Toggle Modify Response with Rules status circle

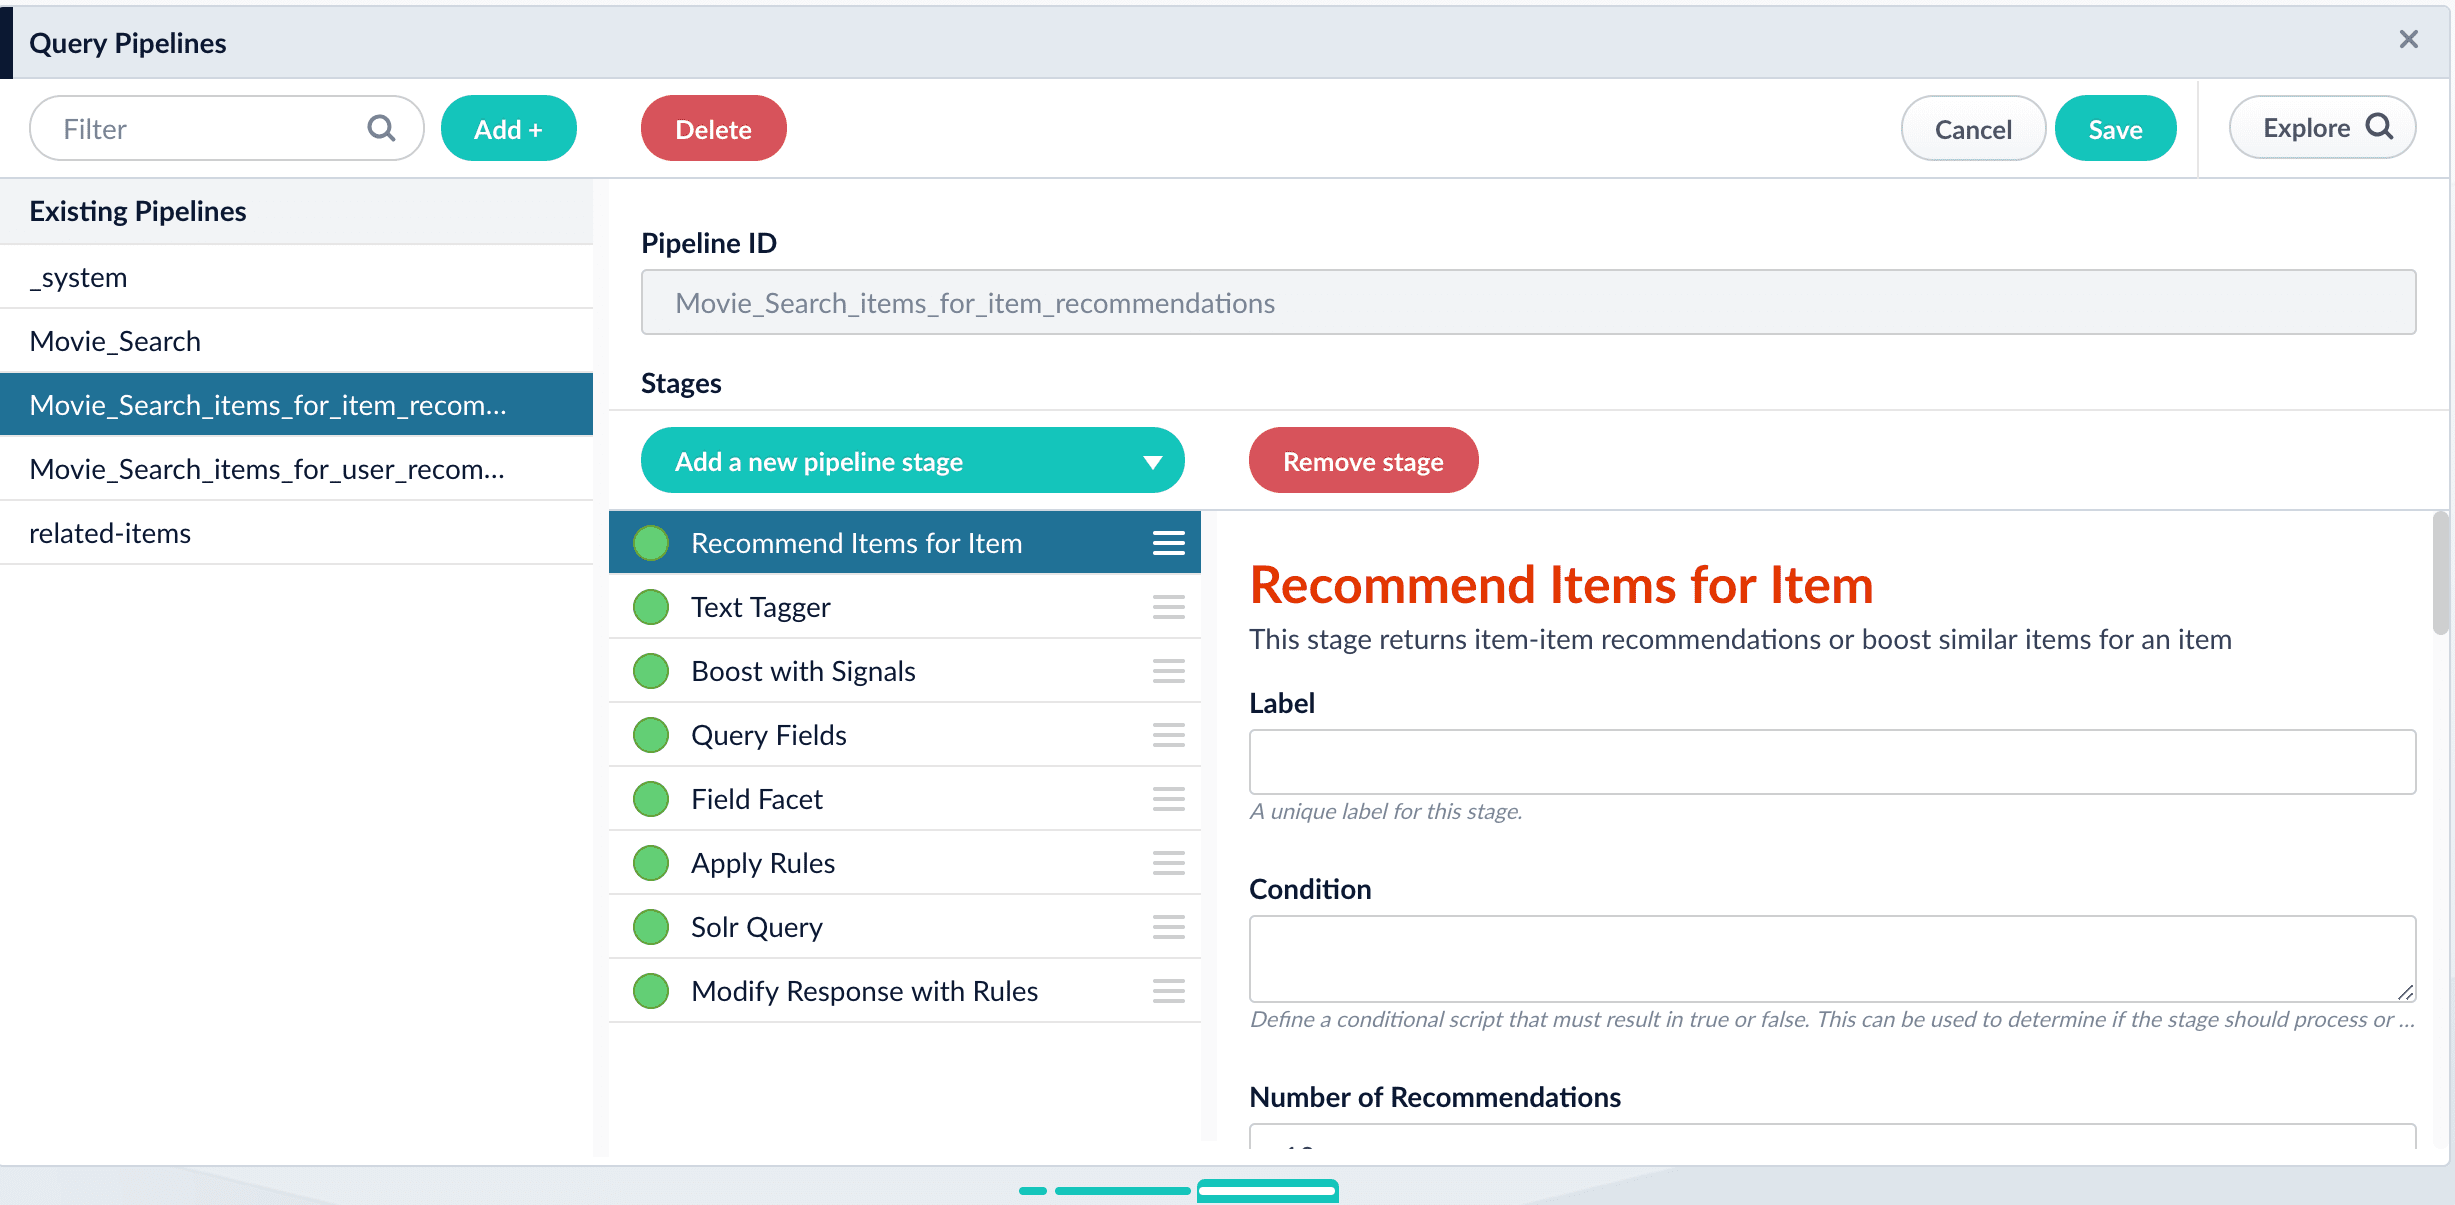(651, 991)
